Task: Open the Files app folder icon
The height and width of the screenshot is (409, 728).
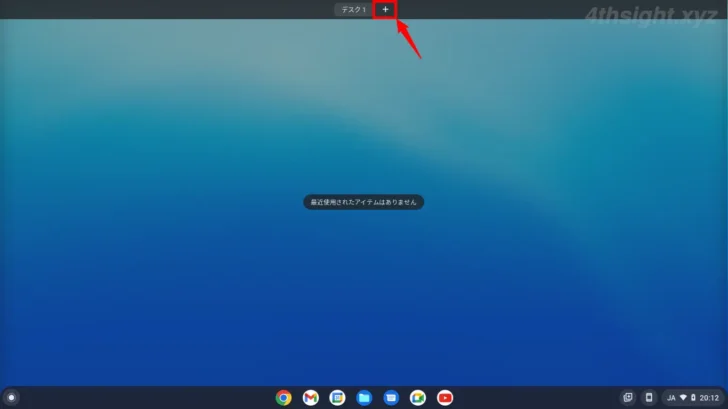Action: [x=364, y=398]
